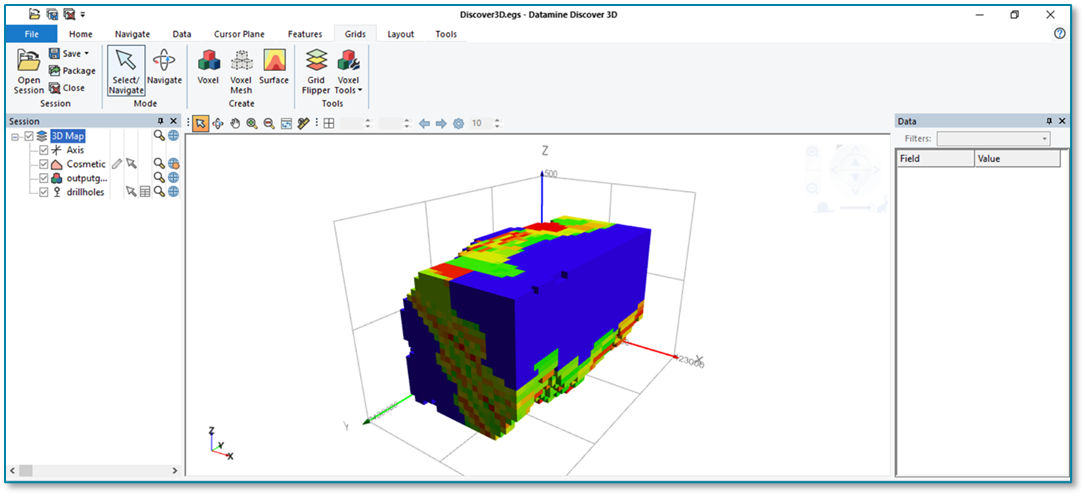1085x496 pixels.
Task: Zoom to outputg... layer magnifier
Action: click(159, 178)
